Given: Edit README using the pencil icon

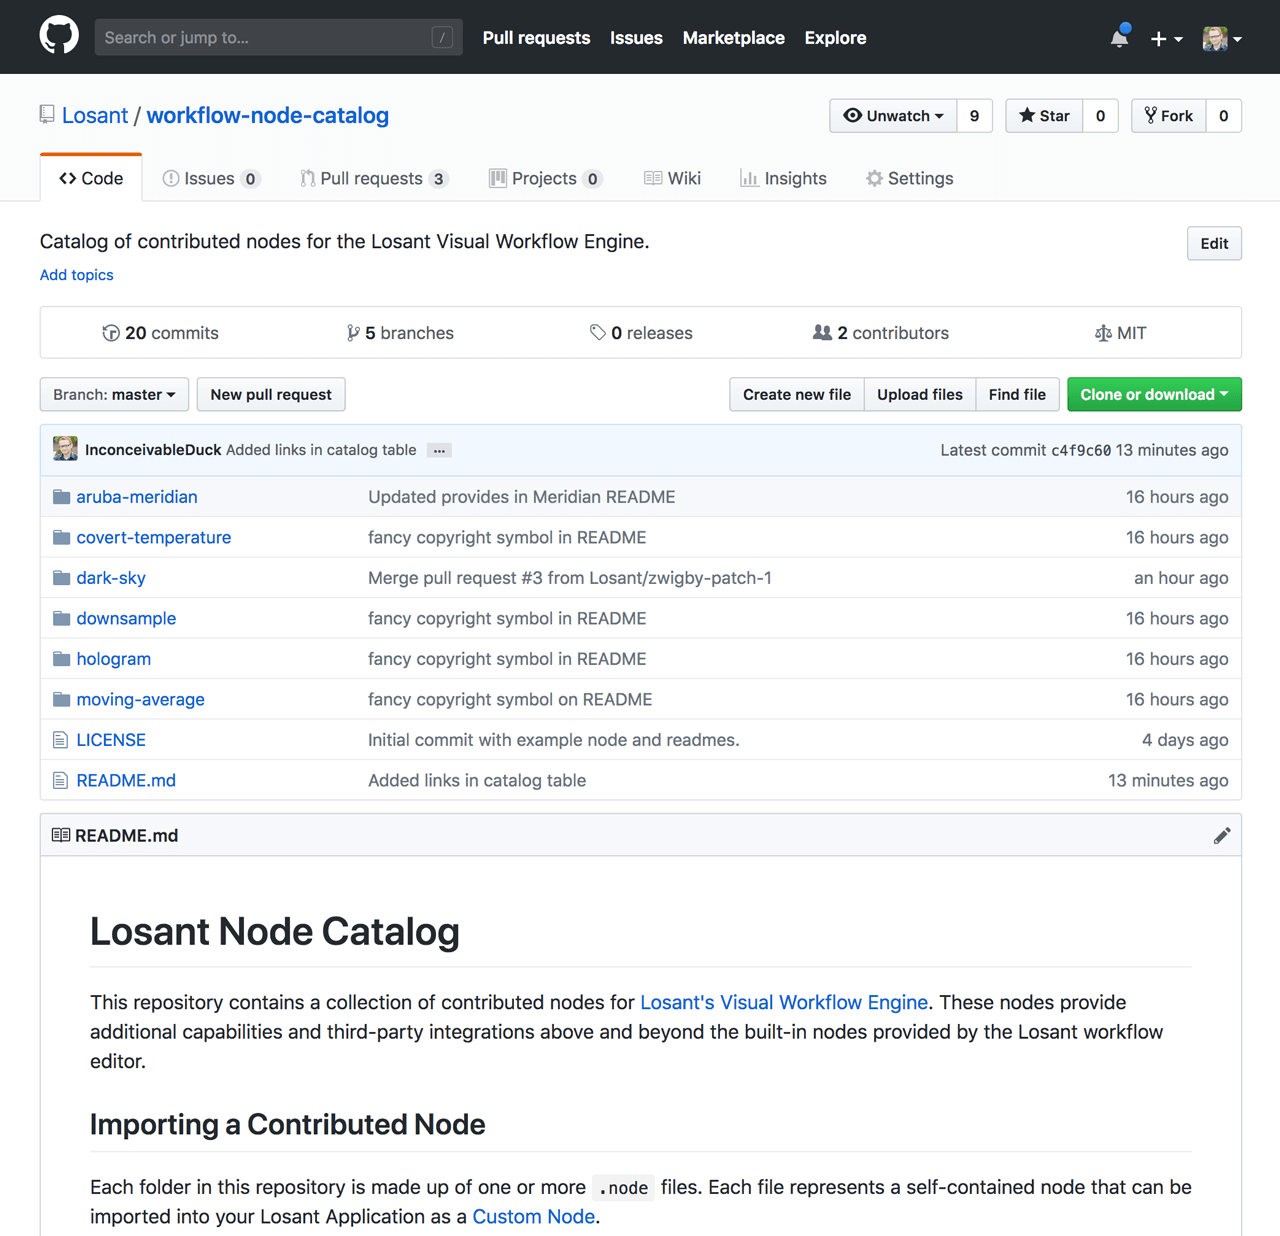Looking at the screenshot, I should click(x=1222, y=835).
